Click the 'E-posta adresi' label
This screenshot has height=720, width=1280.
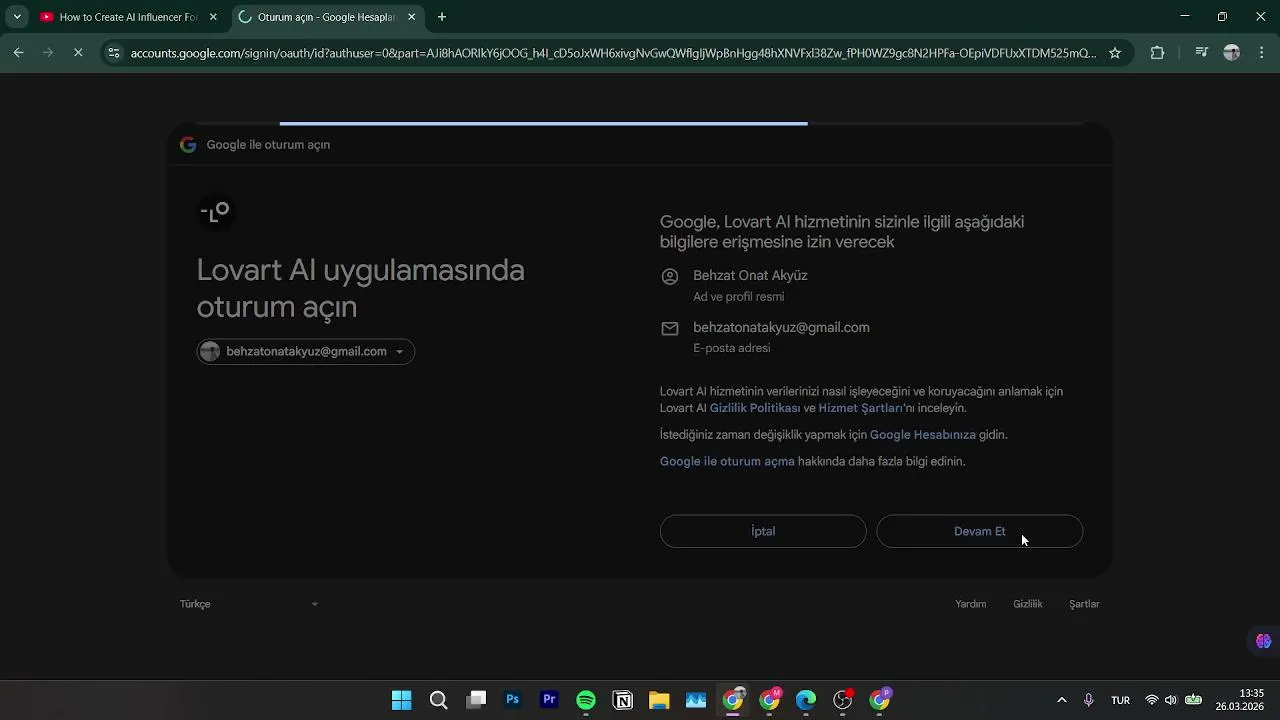(731, 348)
